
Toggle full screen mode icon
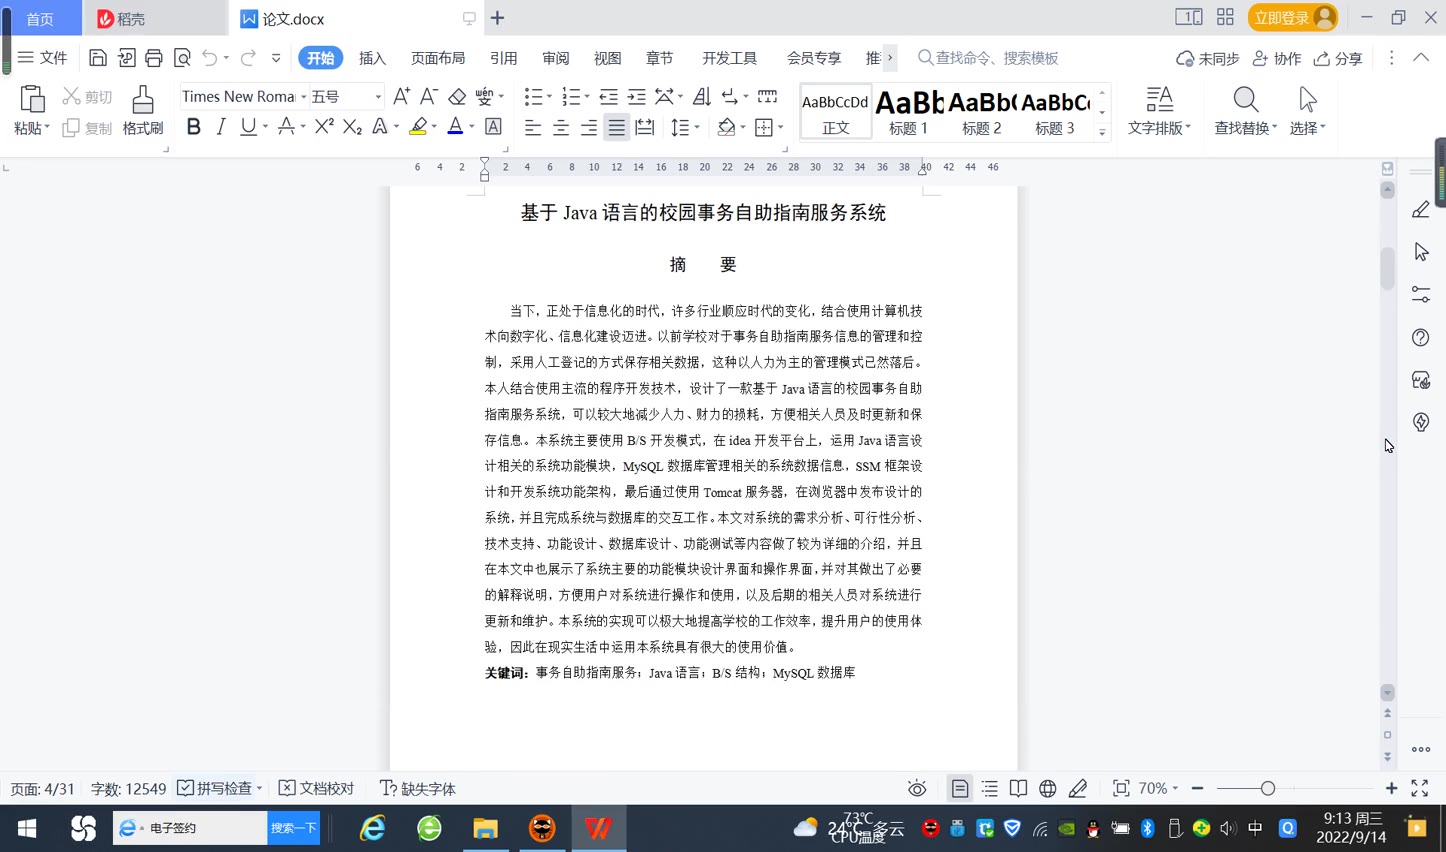[x=1419, y=789]
